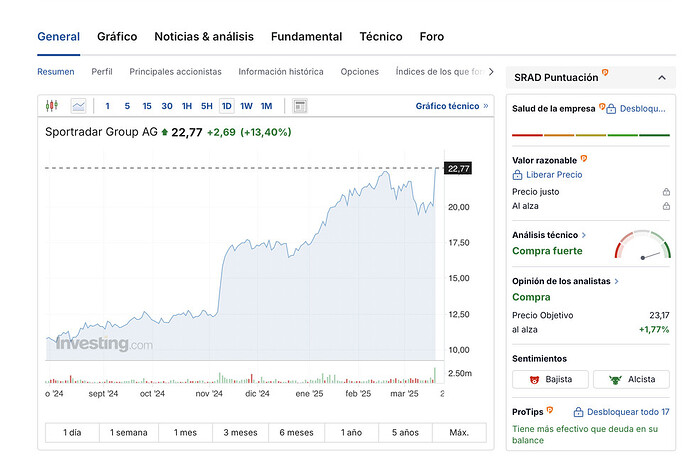Click Desbloquear todo 17 link
The height and width of the screenshot is (470, 690).
(x=628, y=412)
